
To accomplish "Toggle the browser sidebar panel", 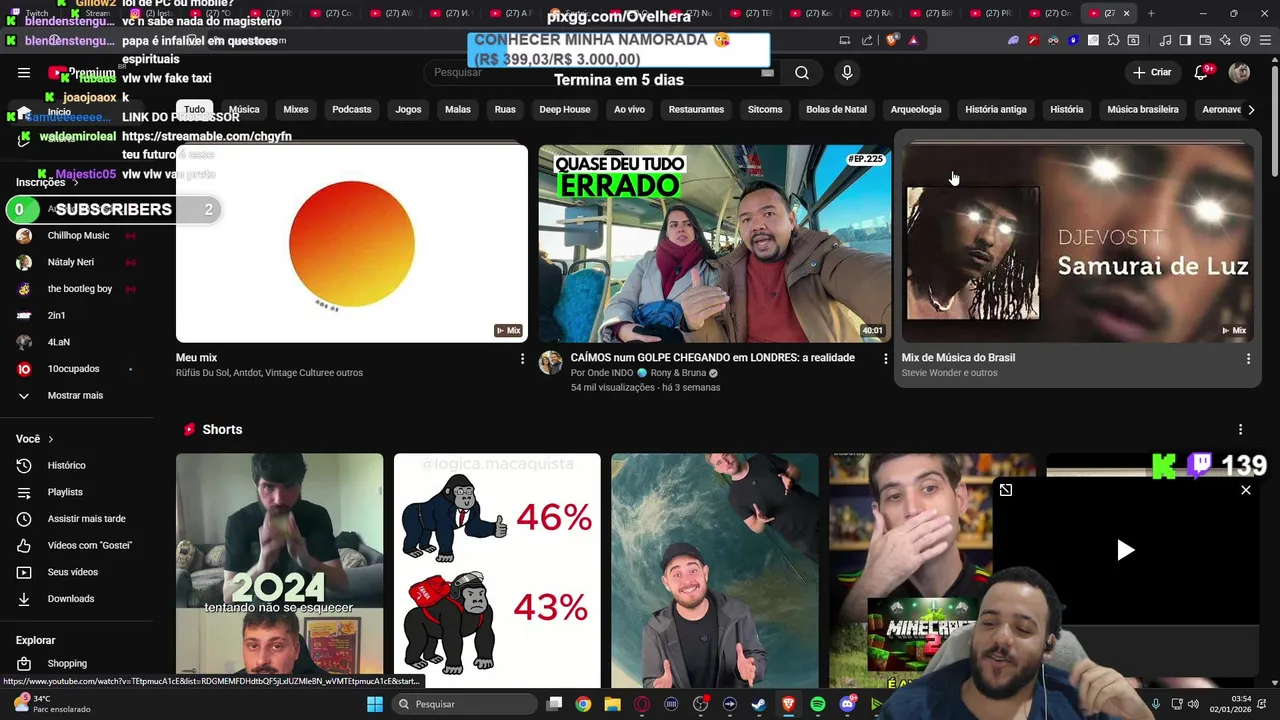I will point(1185,40).
